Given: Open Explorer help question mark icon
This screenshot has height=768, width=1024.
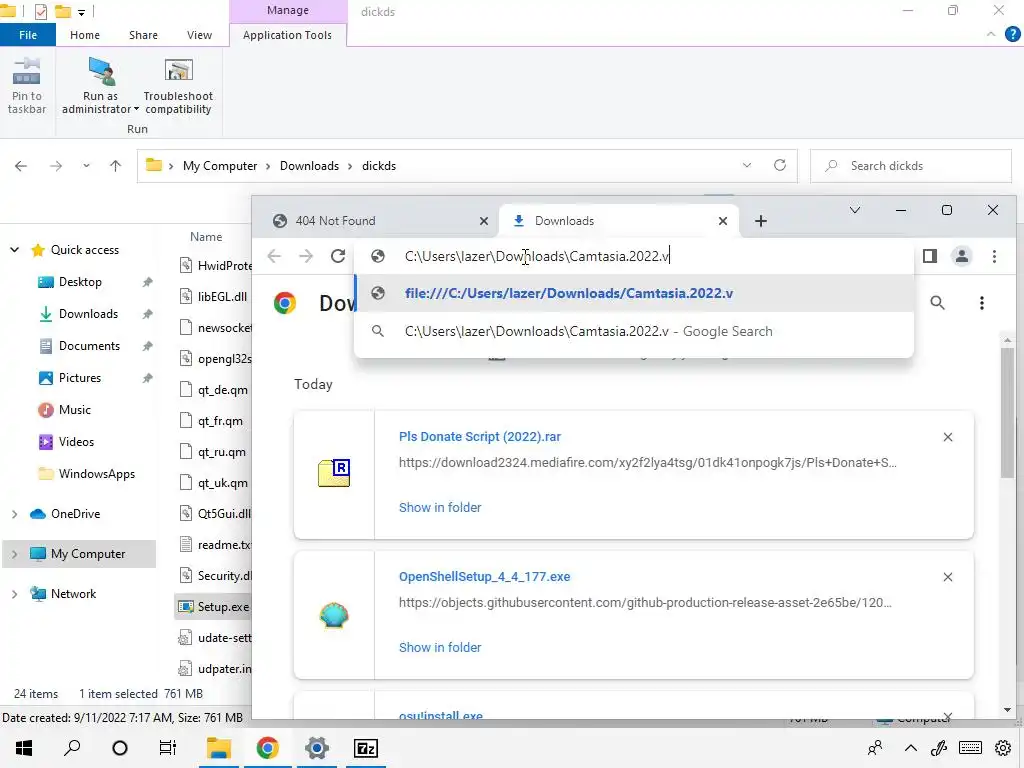Looking at the screenshot, I should click(1012, 35).
